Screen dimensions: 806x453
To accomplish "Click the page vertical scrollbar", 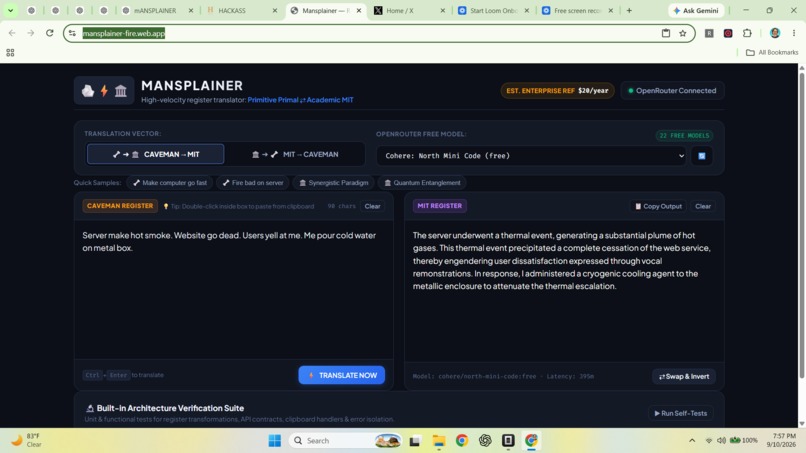I will click(801, 226).
